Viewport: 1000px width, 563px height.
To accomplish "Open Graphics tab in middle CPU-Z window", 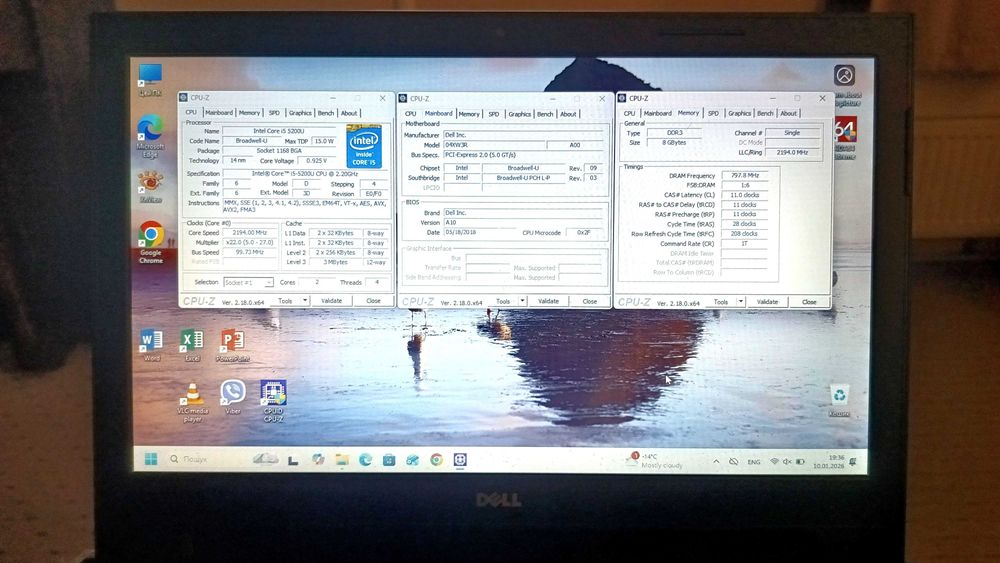I will tap(519, 113).
